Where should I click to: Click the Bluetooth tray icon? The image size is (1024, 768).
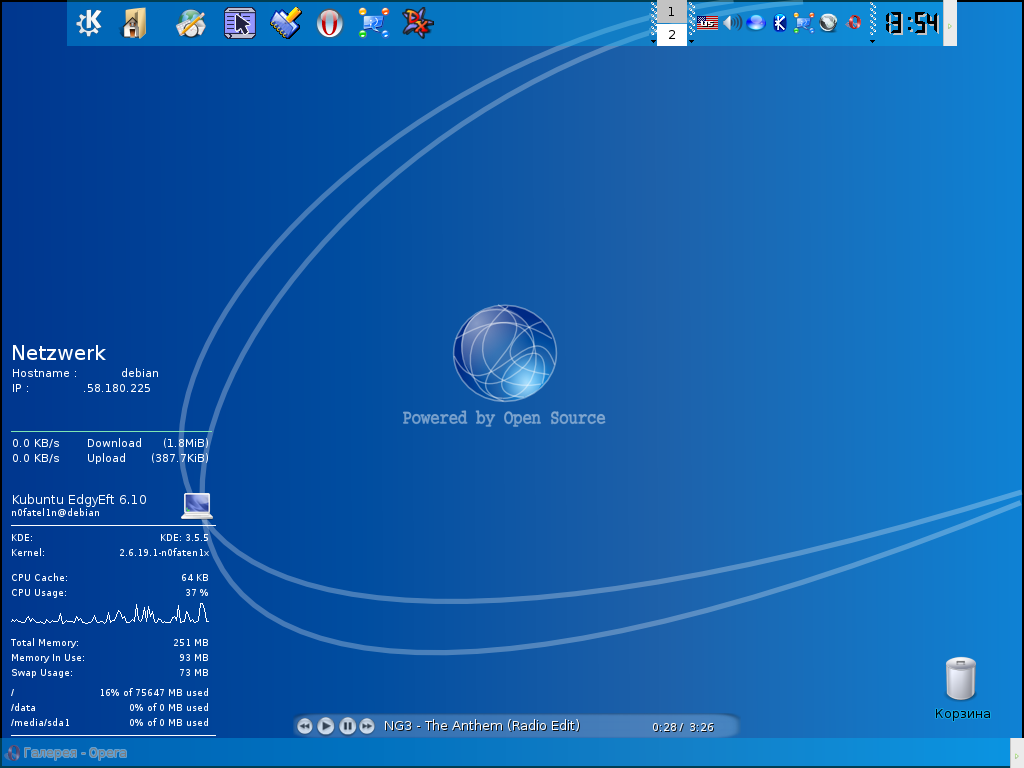pos(780,23)
